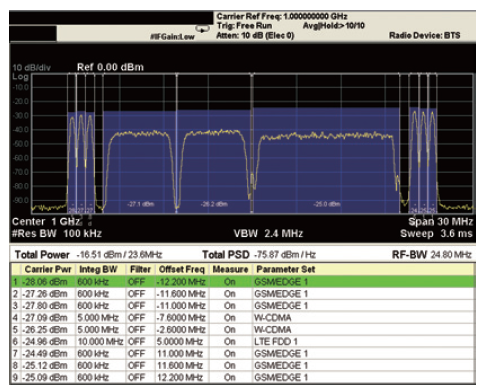The height and width of the screenshot is (391, 485).
Task: Click the Span 30 MHz readout
Action: (440, 222)
